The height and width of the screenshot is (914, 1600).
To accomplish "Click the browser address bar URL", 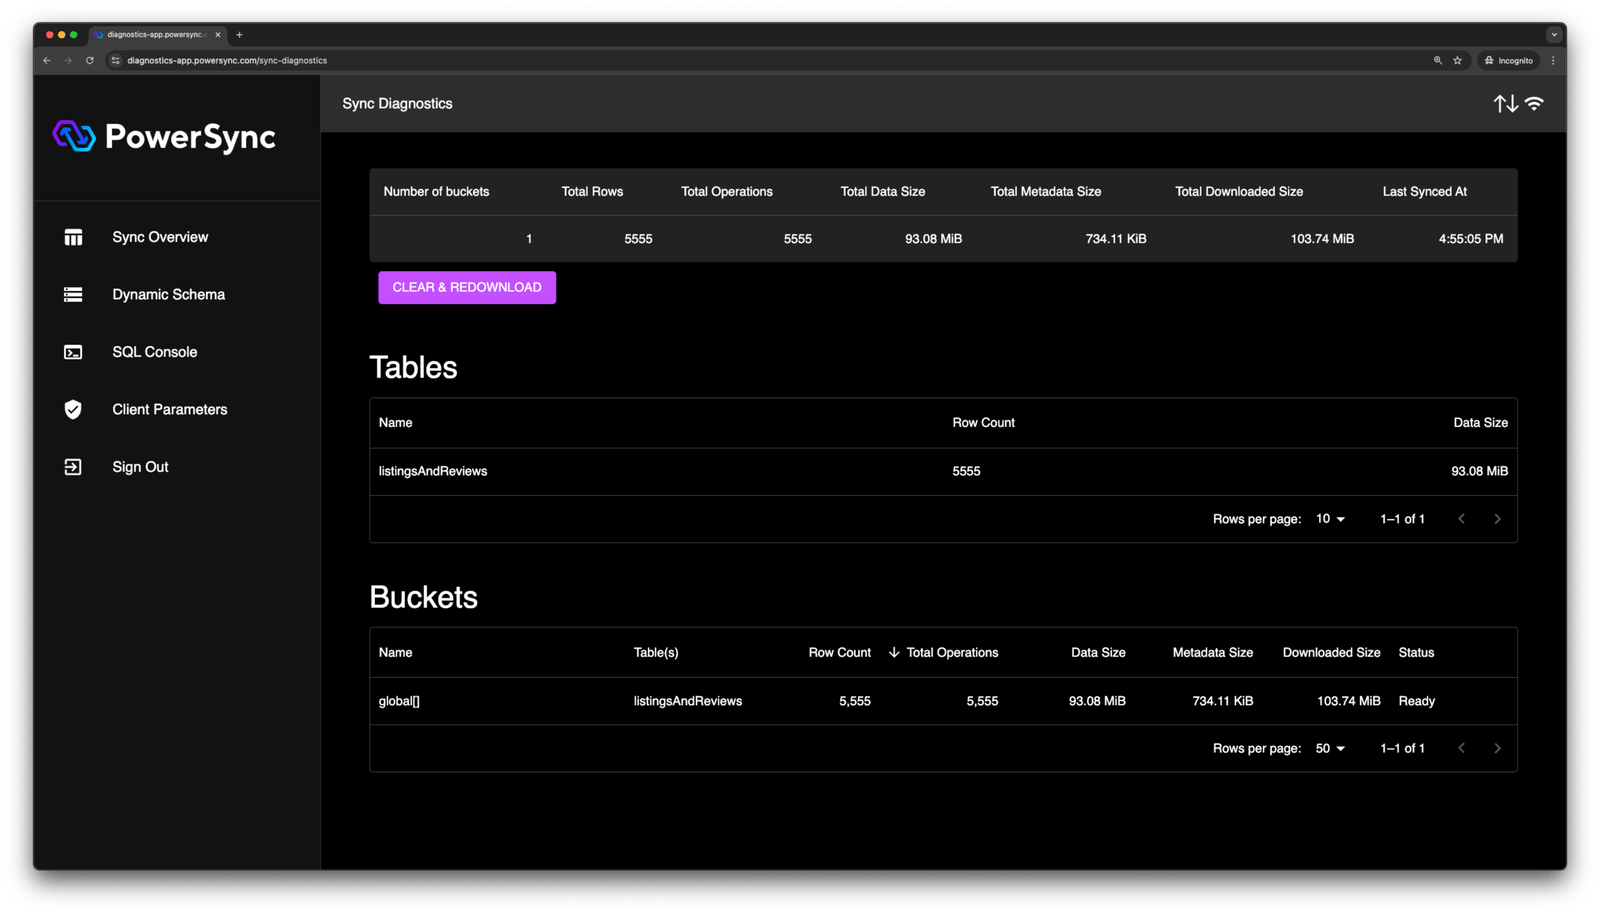I will click(227, 60).
